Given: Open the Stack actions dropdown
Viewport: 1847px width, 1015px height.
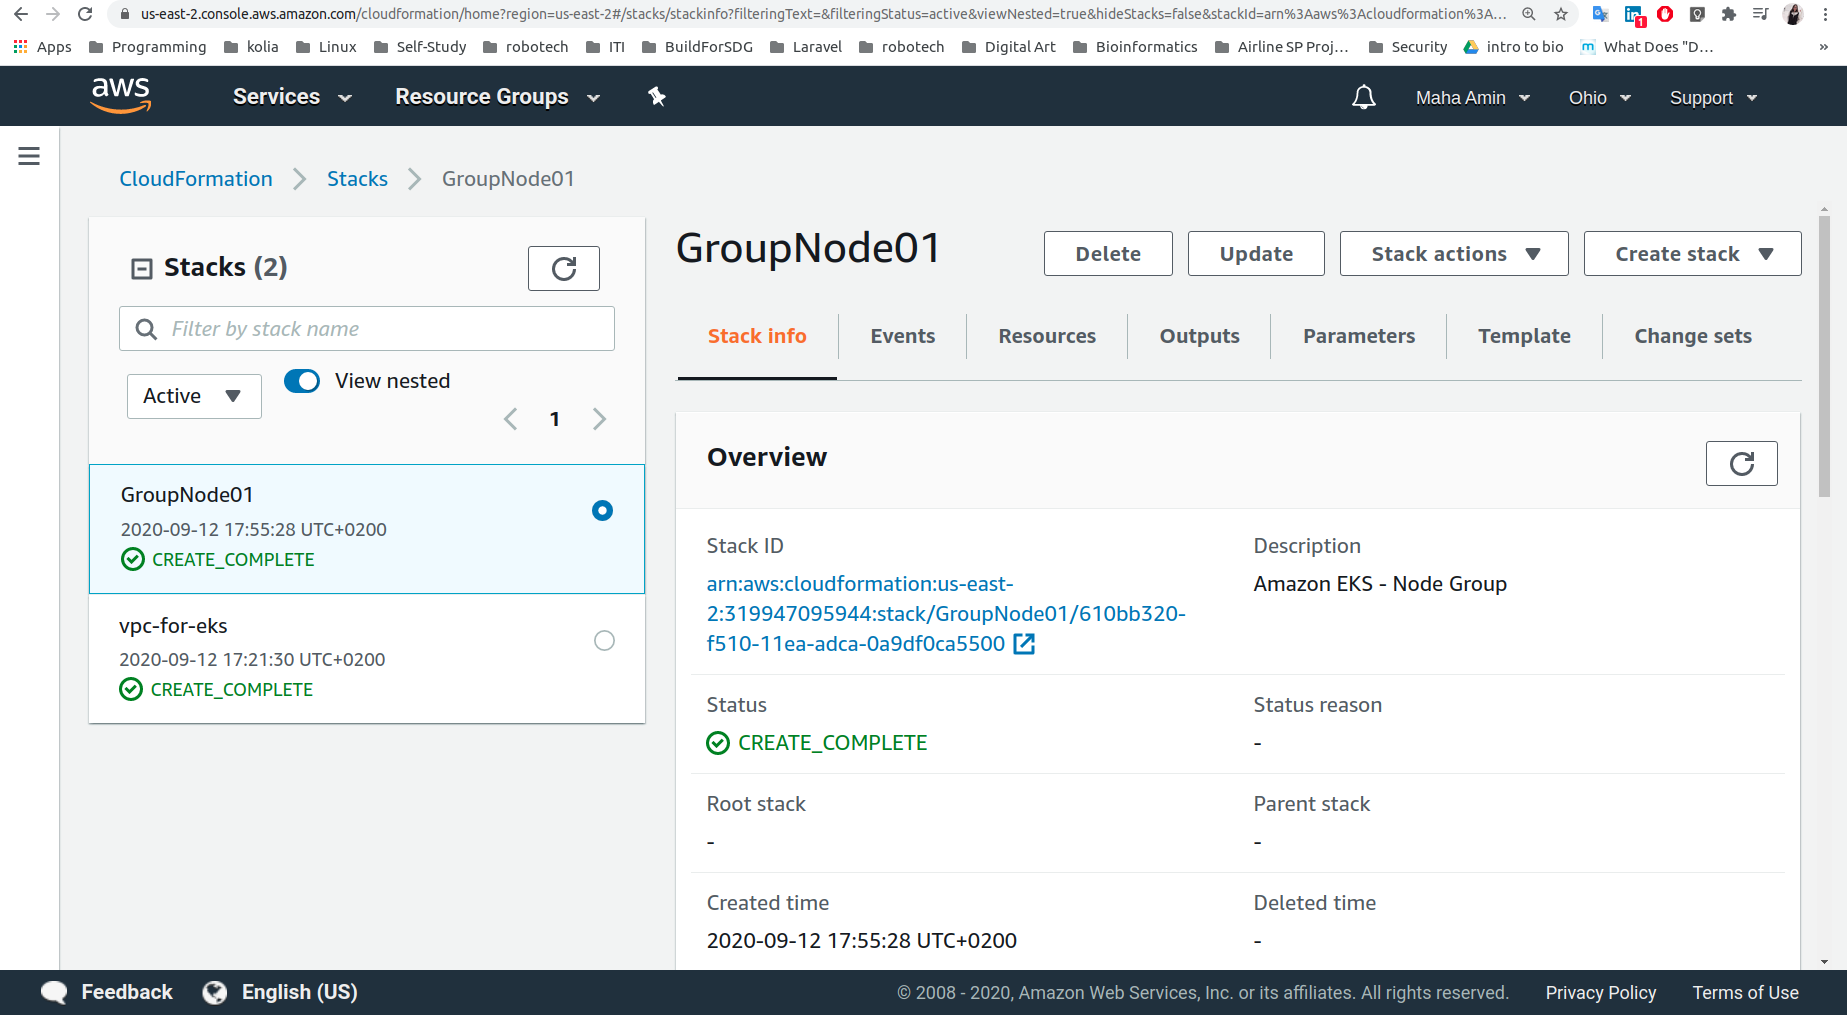Looking at the screenshot, I should pos(1454,254).
